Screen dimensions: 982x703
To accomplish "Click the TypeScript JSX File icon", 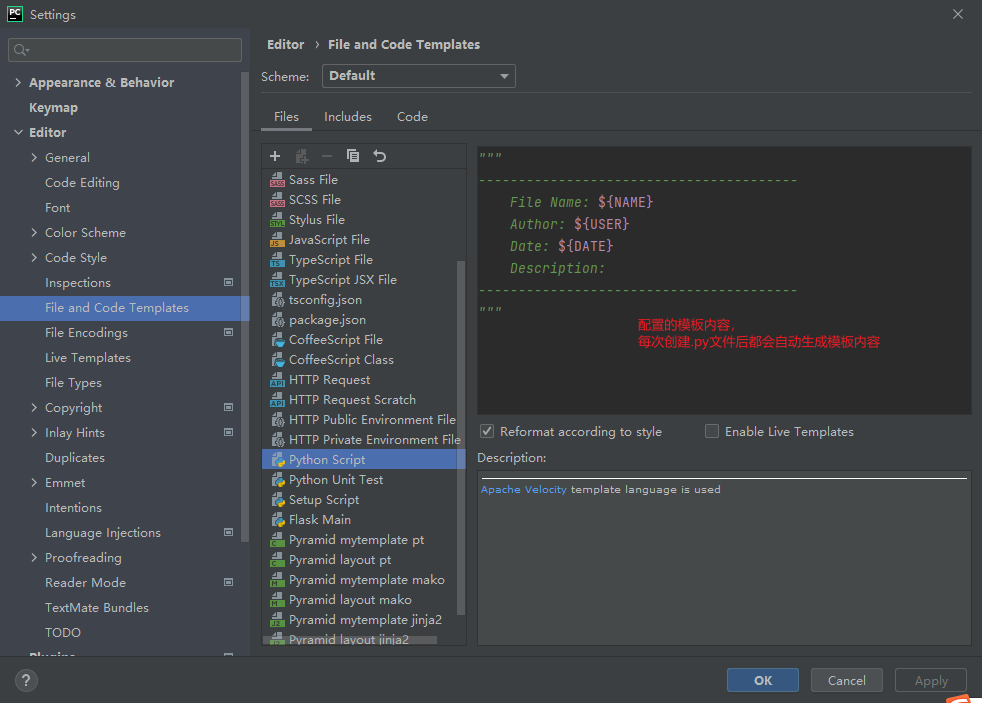I will (x=277, y=280).
